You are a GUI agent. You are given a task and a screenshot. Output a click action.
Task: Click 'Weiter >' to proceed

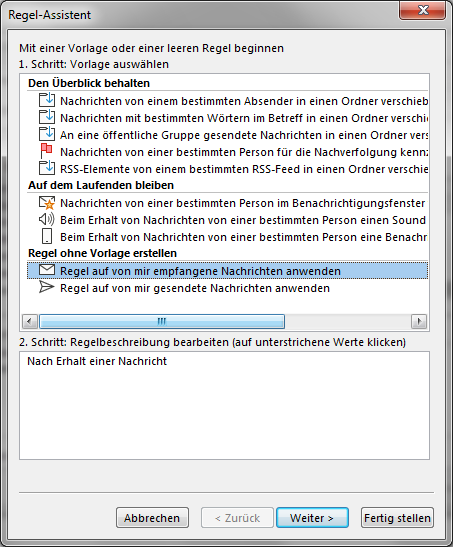pos(312,518)
